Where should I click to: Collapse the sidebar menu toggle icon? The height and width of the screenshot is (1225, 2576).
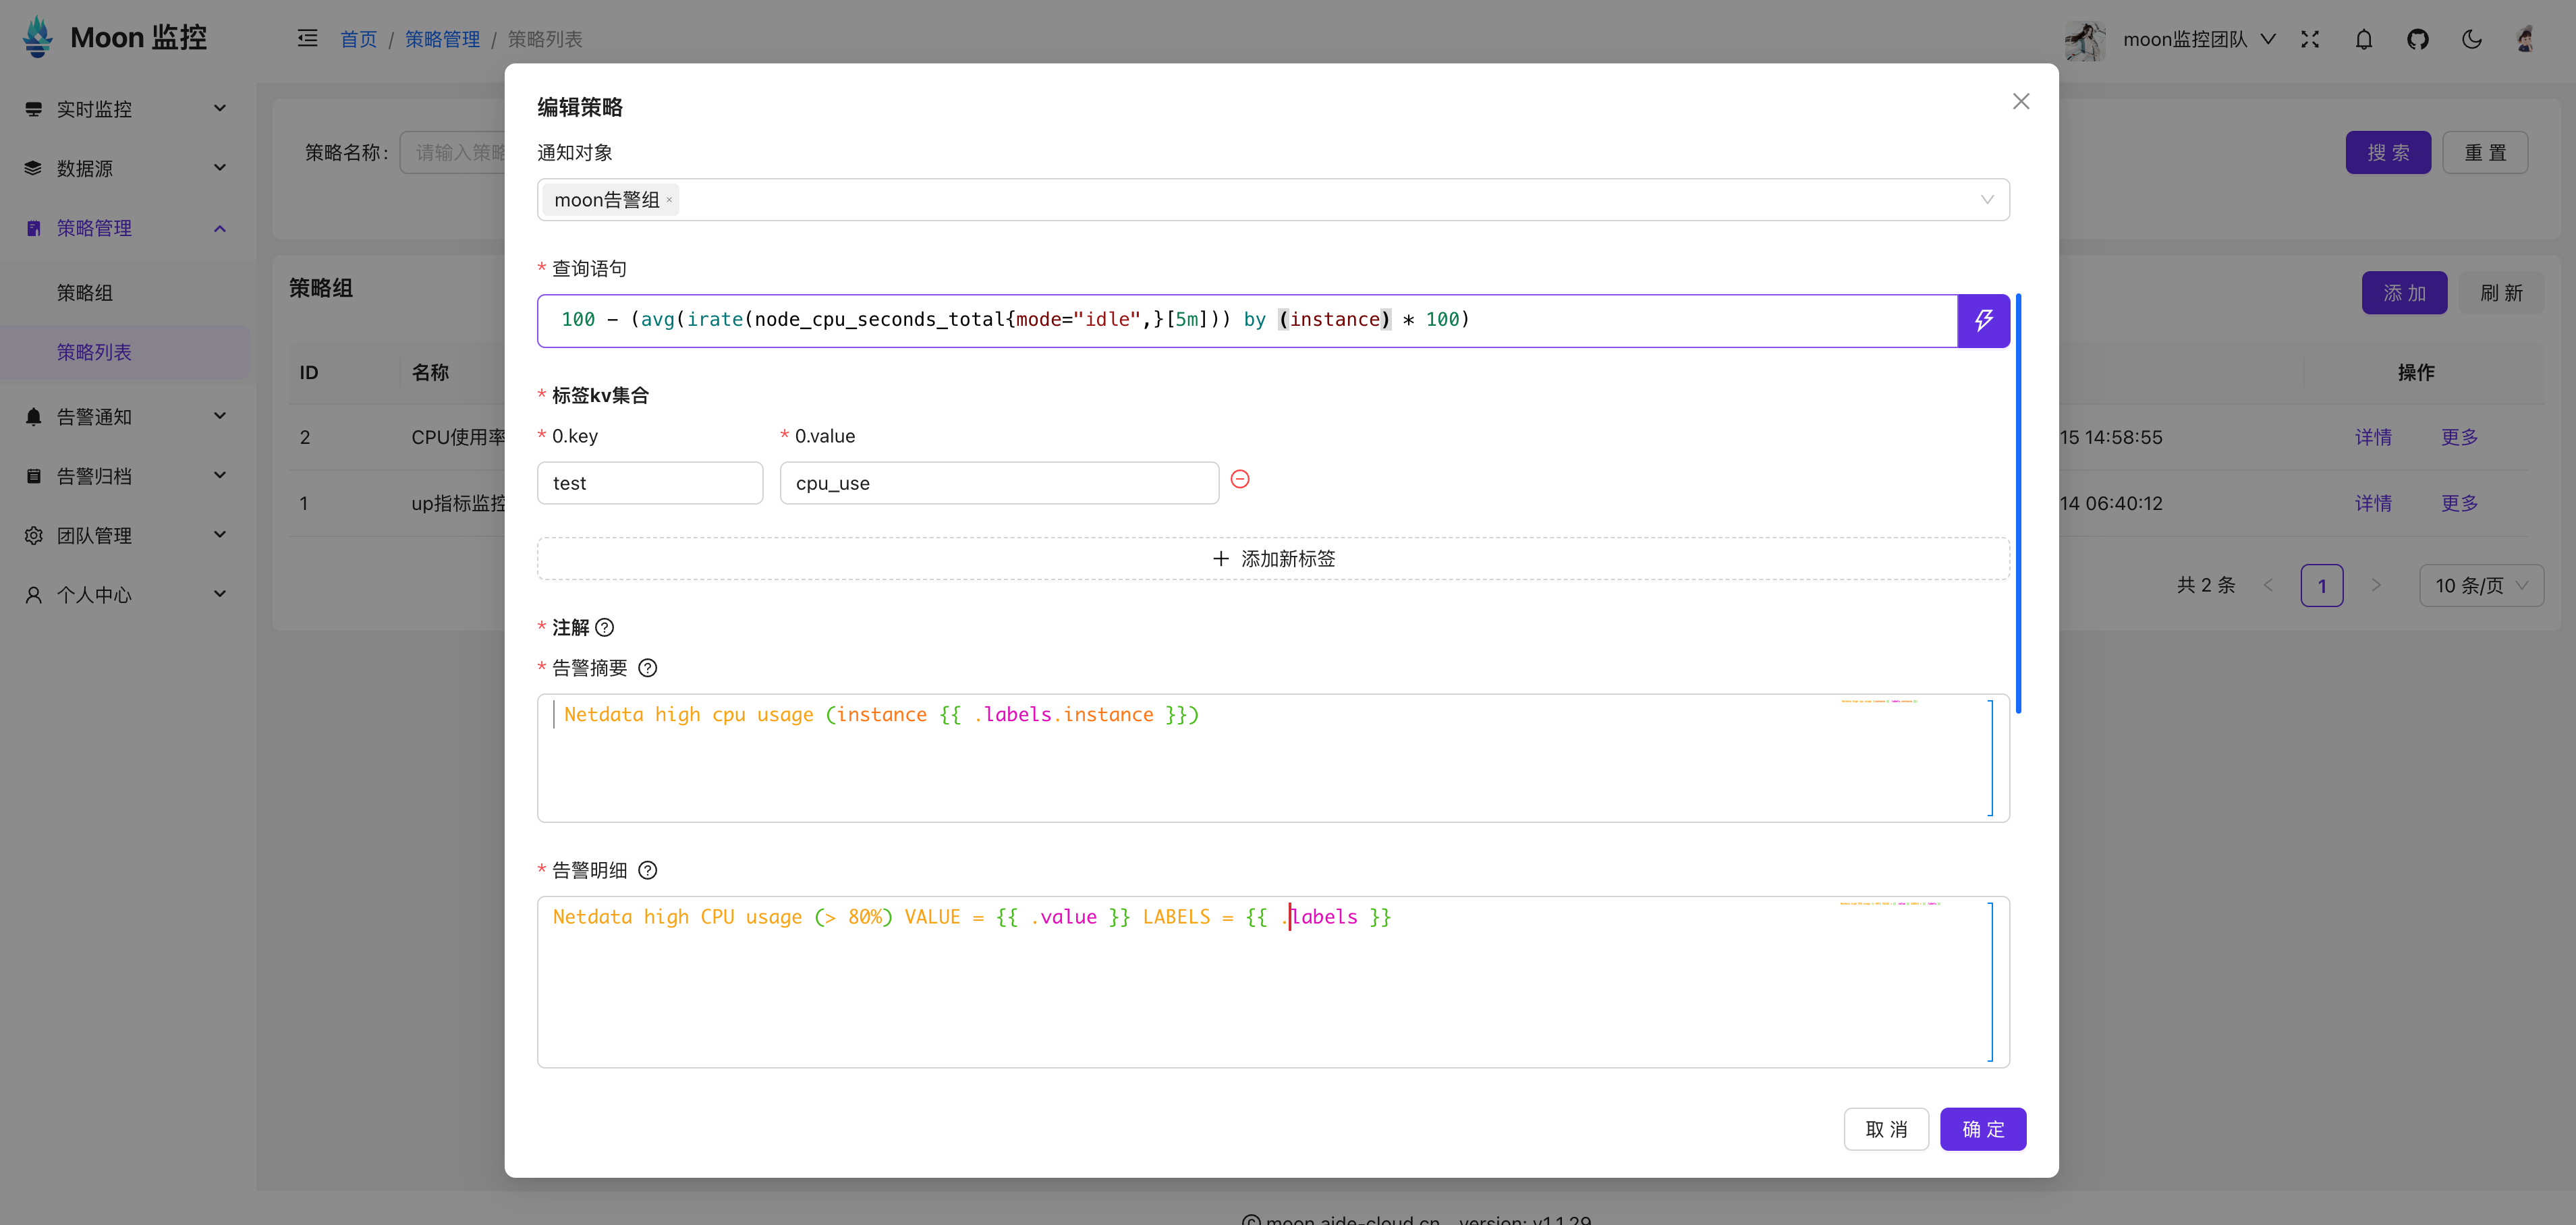tap(307, 38)
